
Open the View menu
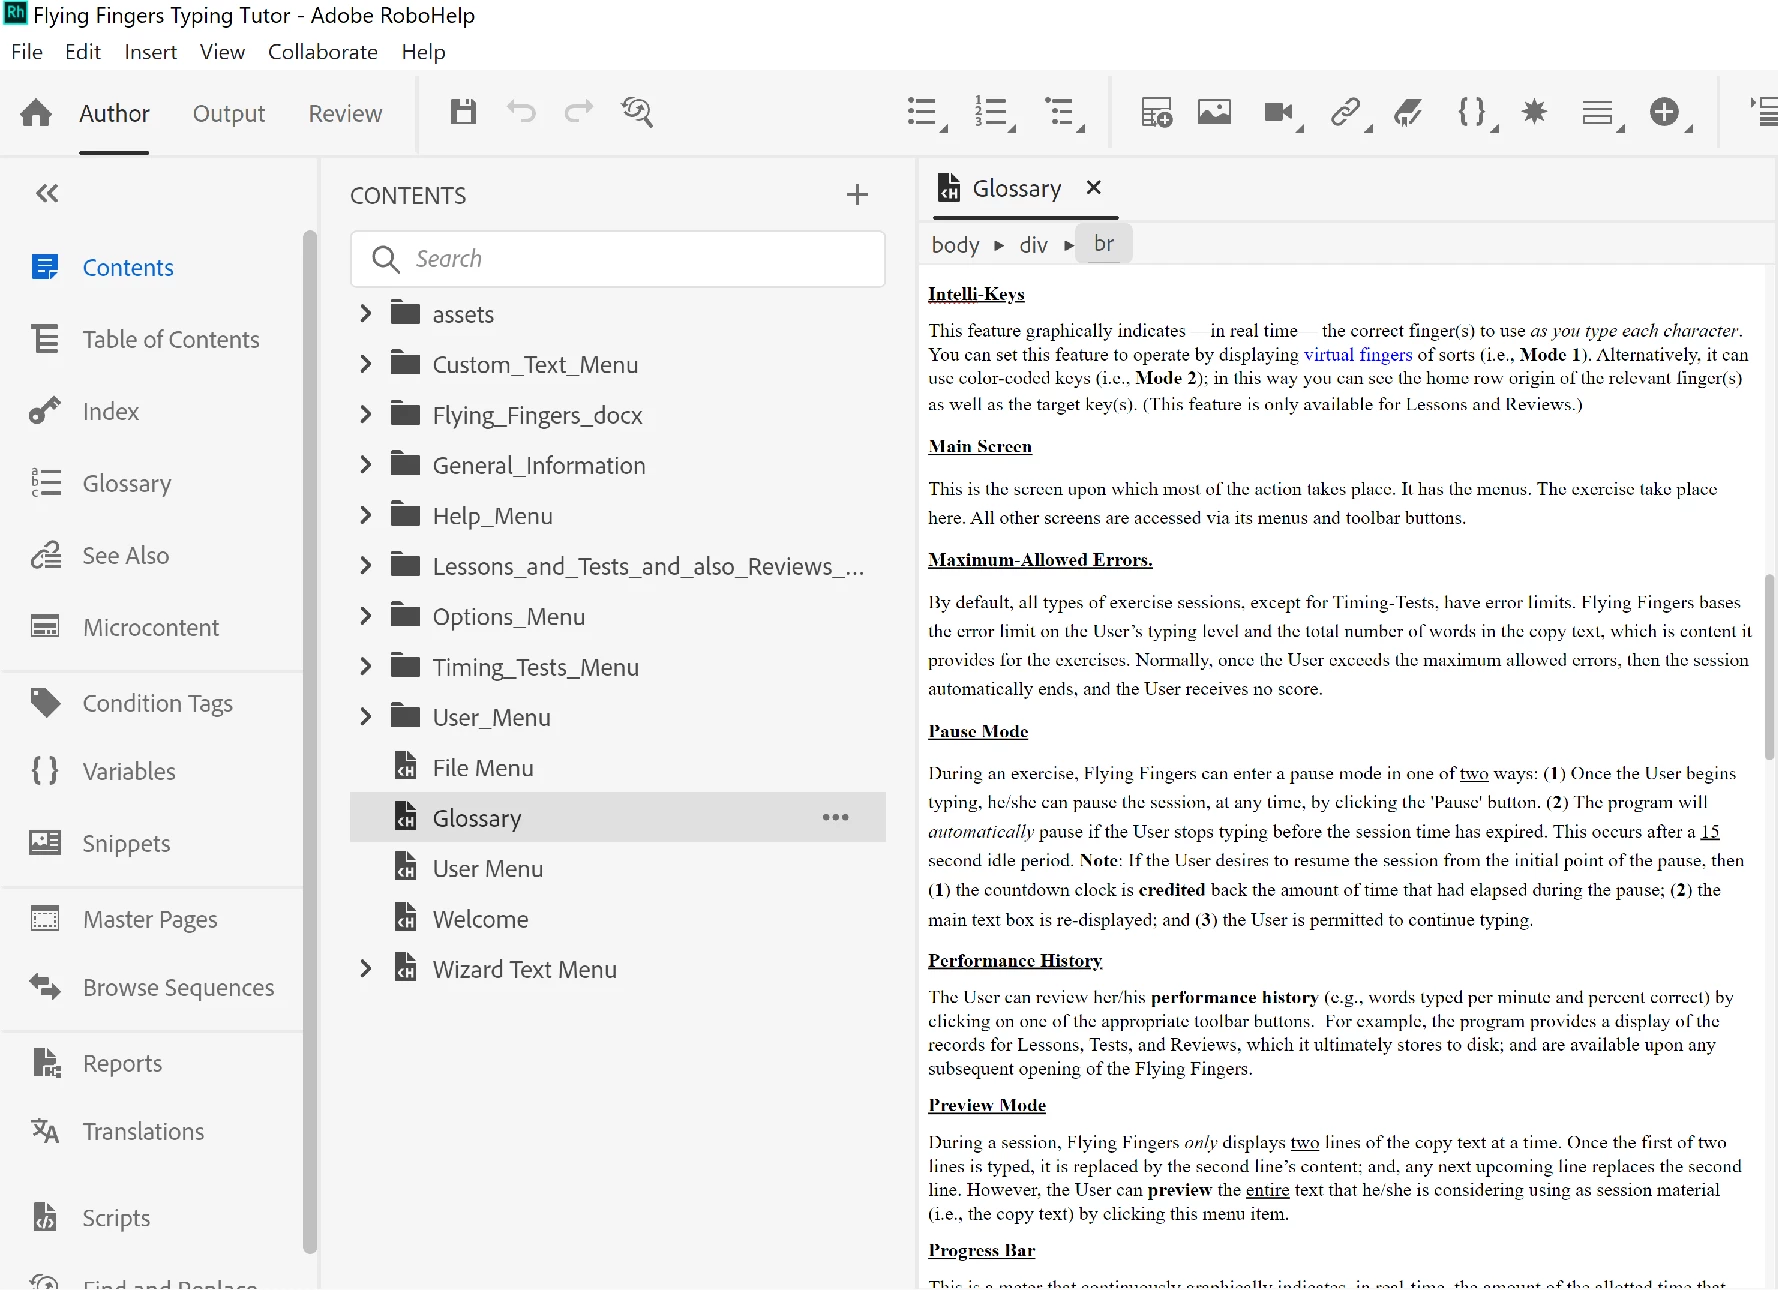[222, 52]
